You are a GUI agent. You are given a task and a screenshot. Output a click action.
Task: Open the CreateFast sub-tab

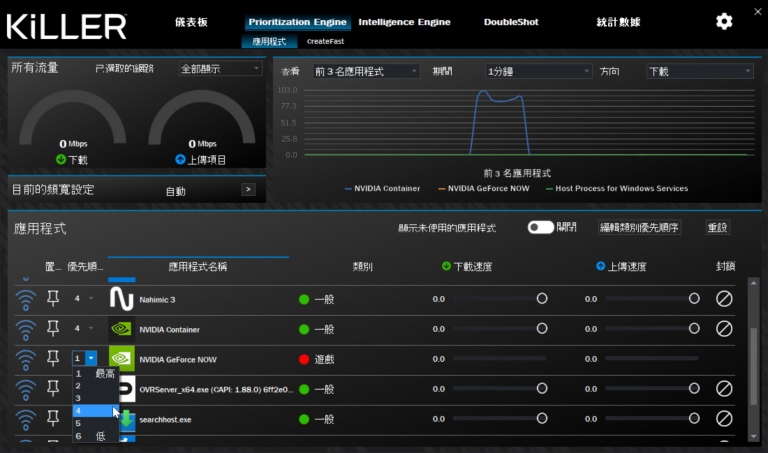click(325, 42)
